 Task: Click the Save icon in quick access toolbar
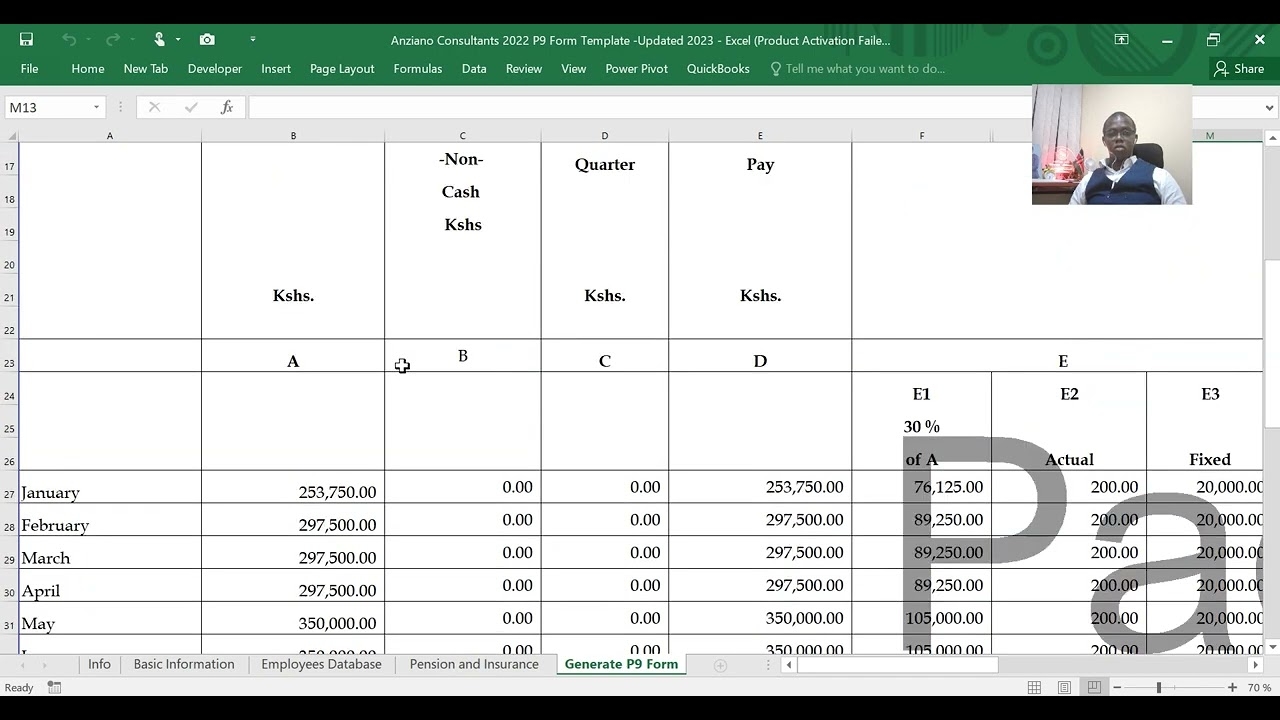coord(26,39)
